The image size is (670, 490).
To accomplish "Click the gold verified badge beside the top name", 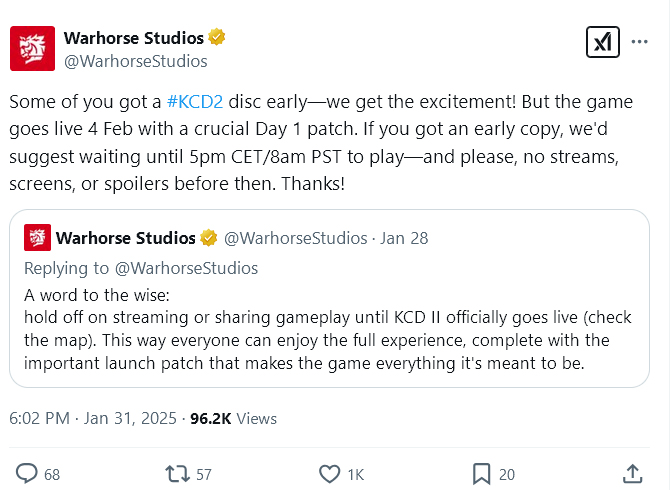I will [217, 37].
